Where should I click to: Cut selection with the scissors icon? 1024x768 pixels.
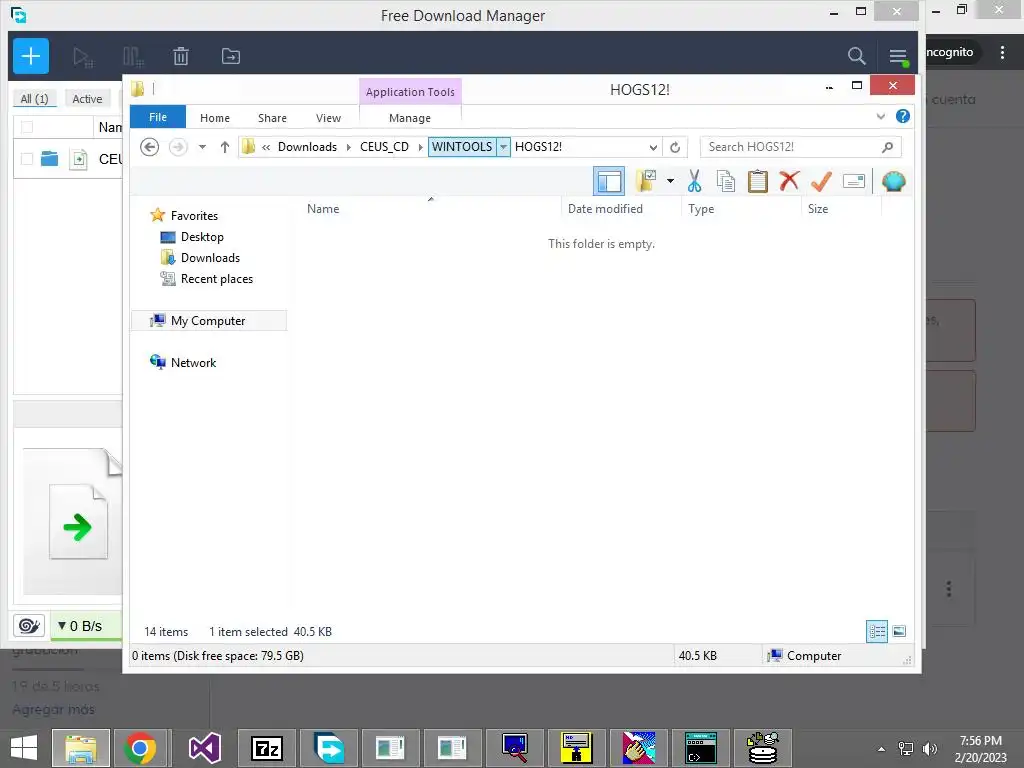pos(694,181)
